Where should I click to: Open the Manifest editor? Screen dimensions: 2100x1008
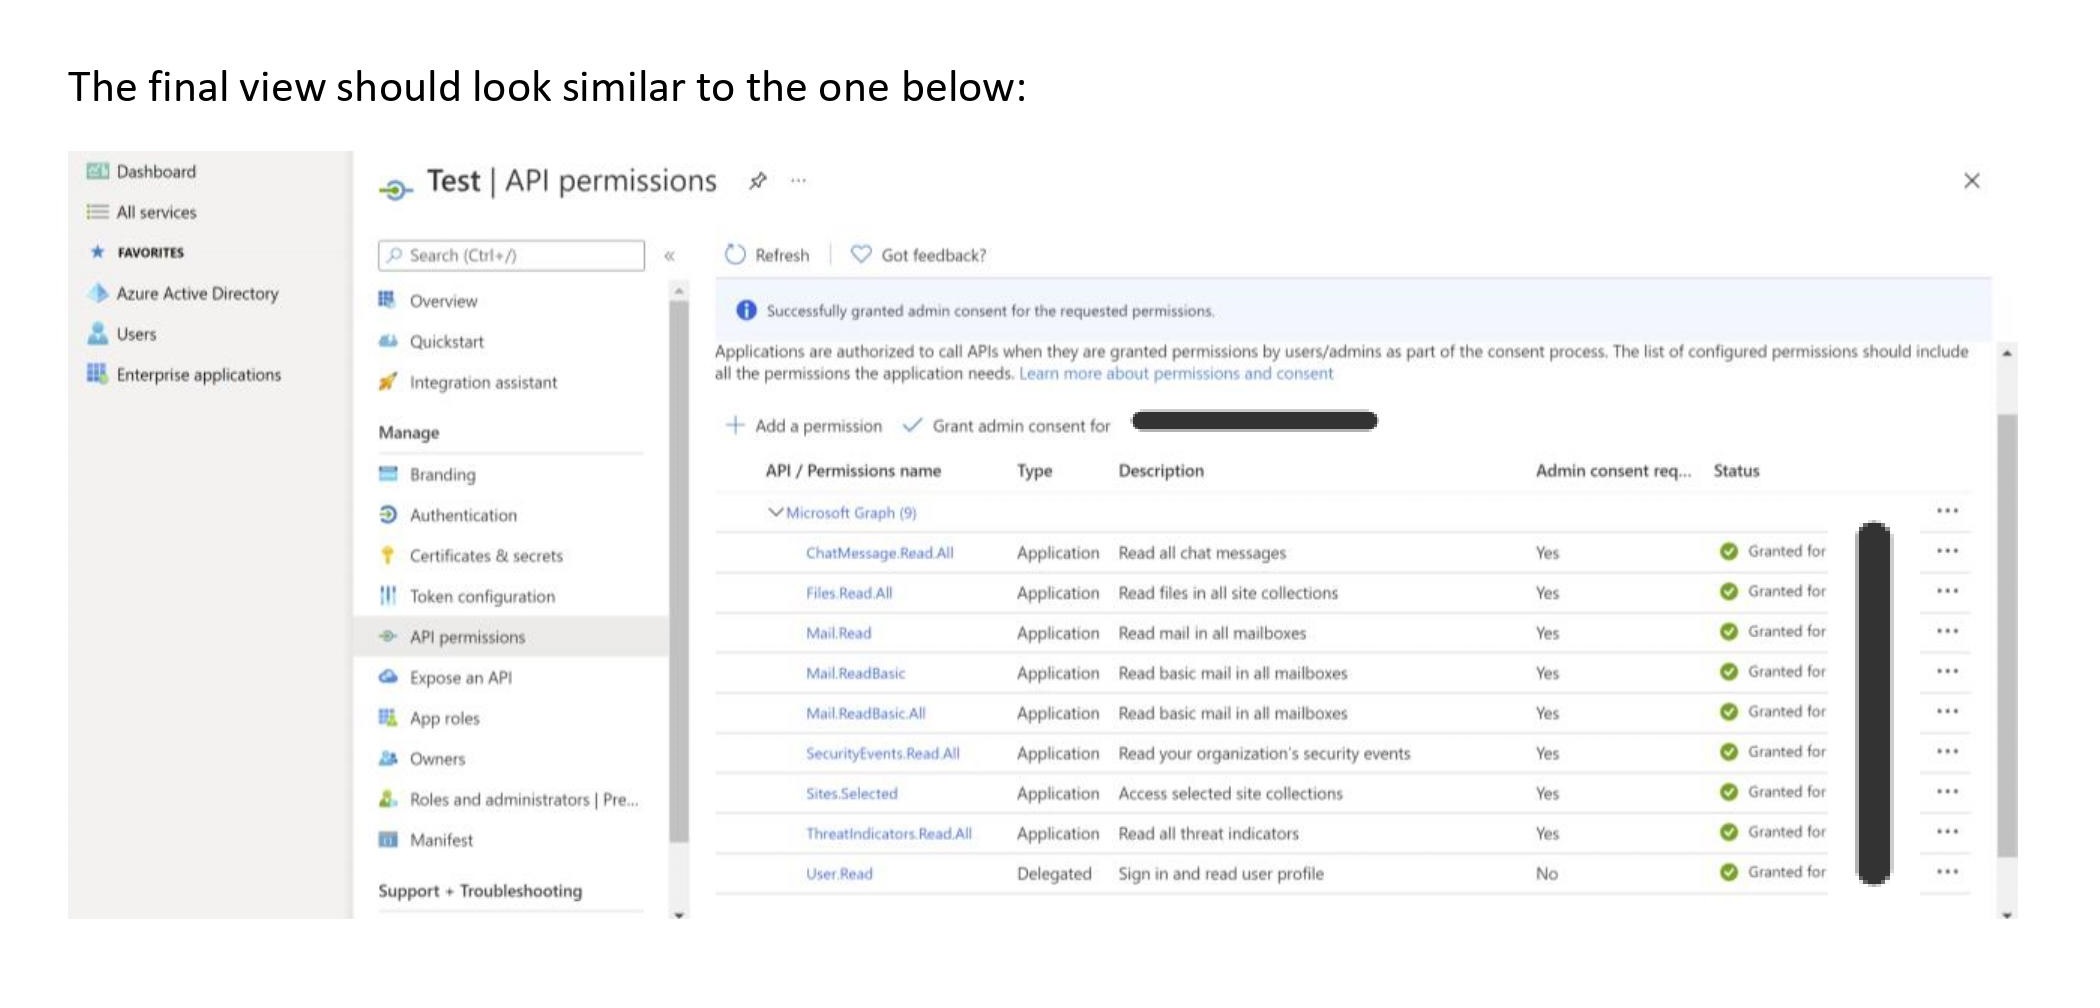point(441,840)
